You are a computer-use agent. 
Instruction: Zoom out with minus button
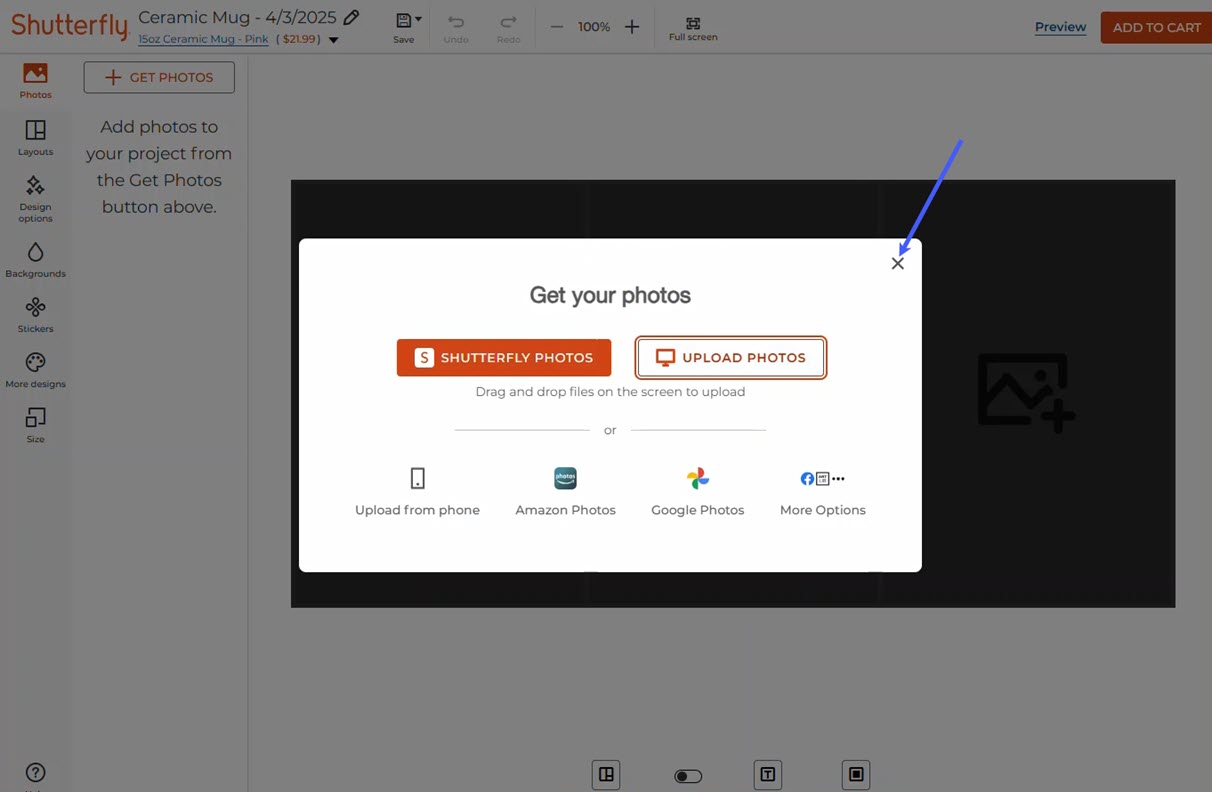pos(557,27)
